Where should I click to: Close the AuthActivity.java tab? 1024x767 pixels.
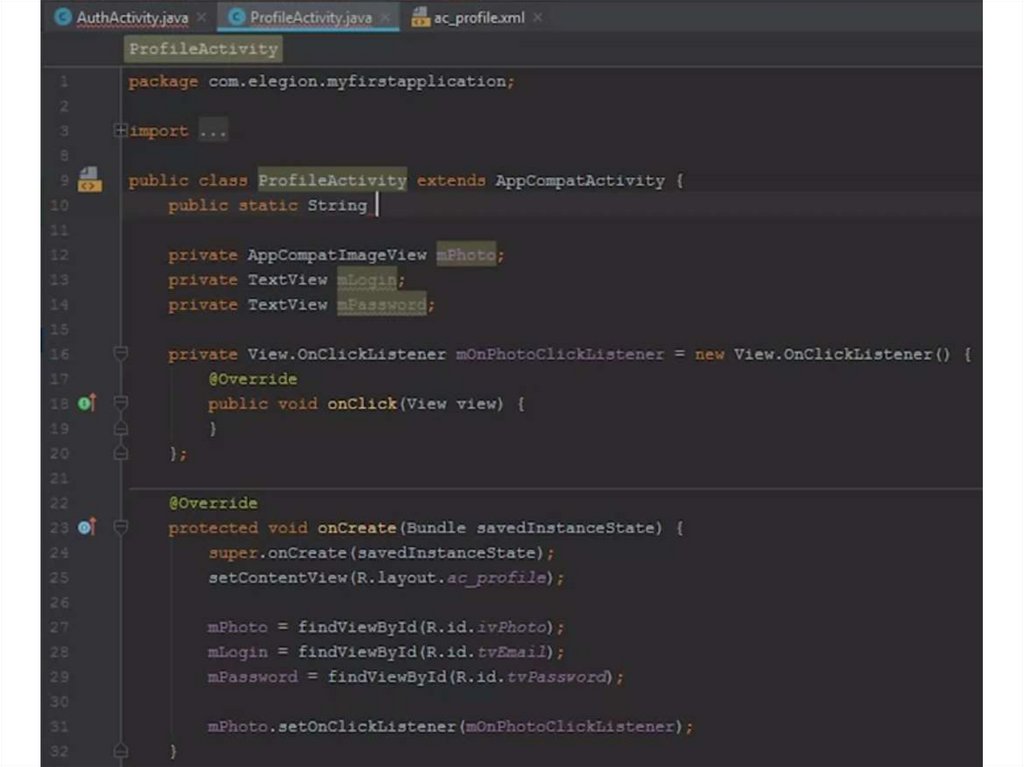[201, 17]
